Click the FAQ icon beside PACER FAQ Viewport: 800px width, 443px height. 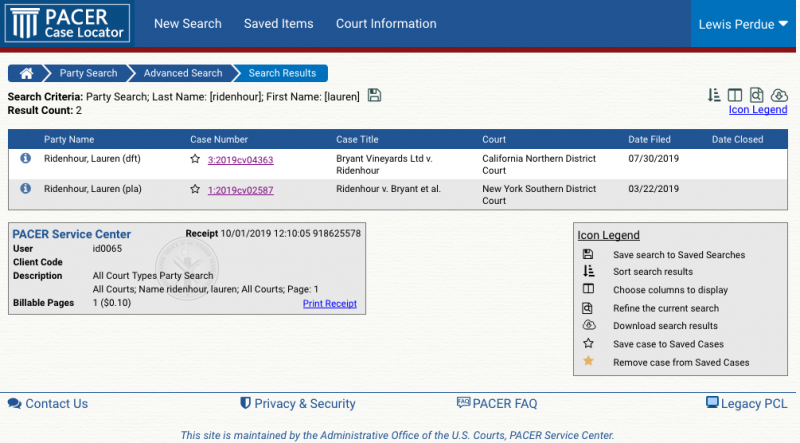463,402
